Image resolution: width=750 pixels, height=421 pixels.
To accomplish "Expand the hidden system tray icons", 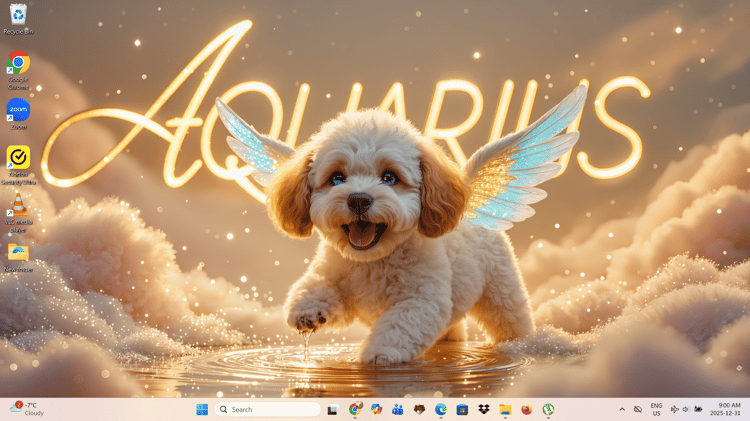I will (x=622, y=410).
